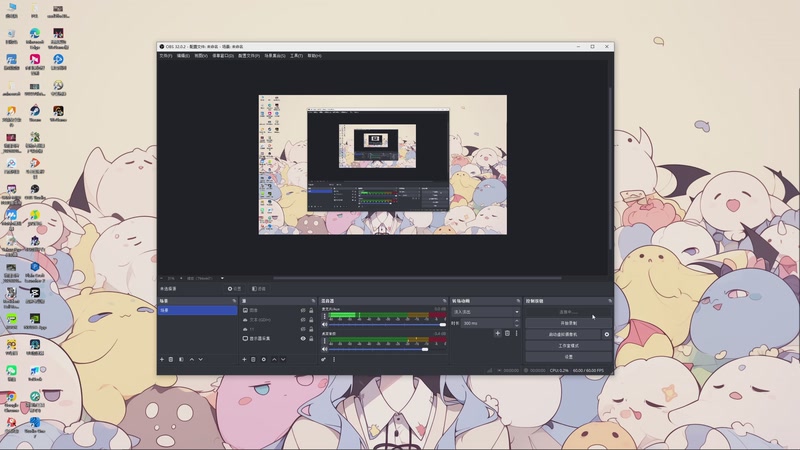
Task: Toggle lock on the 显示器采集 source
Action: tap(311, 338)
